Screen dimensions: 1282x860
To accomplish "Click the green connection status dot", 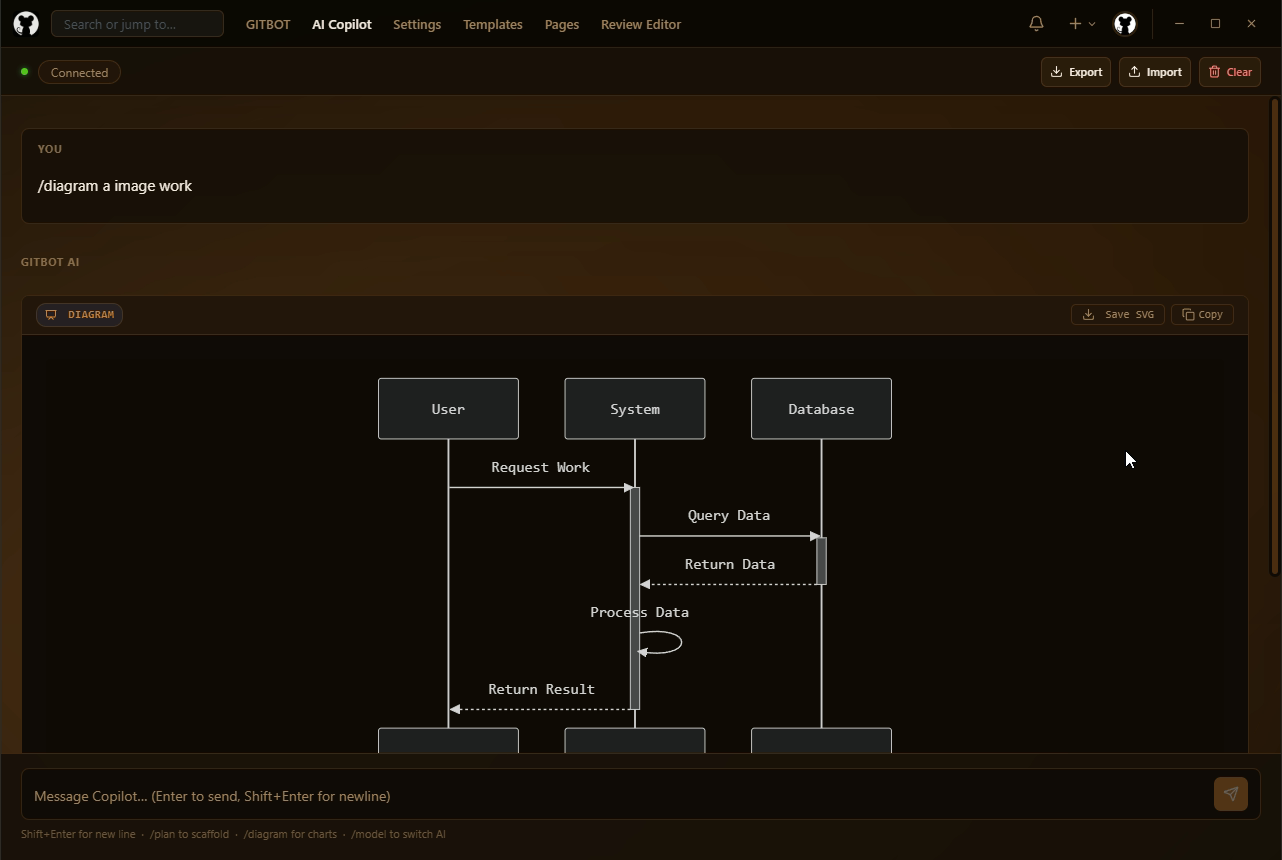I will [24, 72].
